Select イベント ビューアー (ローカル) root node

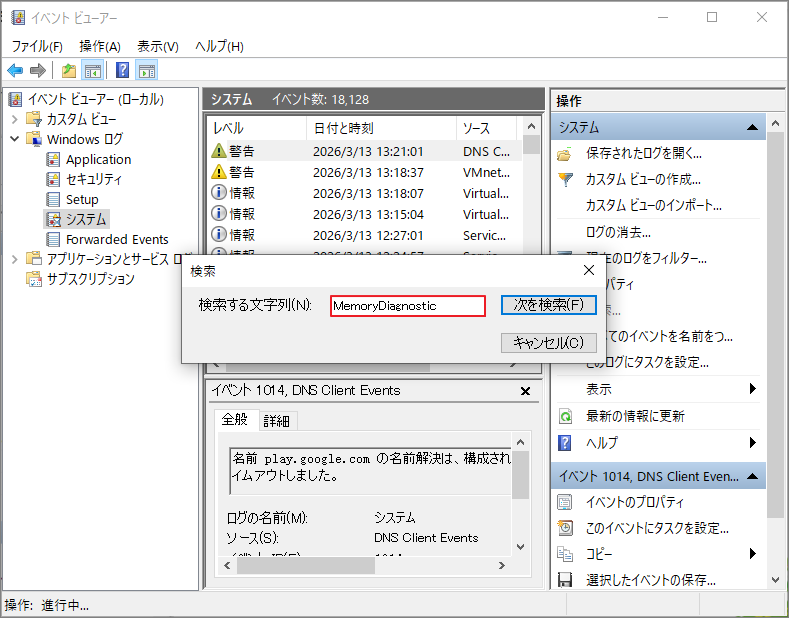tap(96, 99)
